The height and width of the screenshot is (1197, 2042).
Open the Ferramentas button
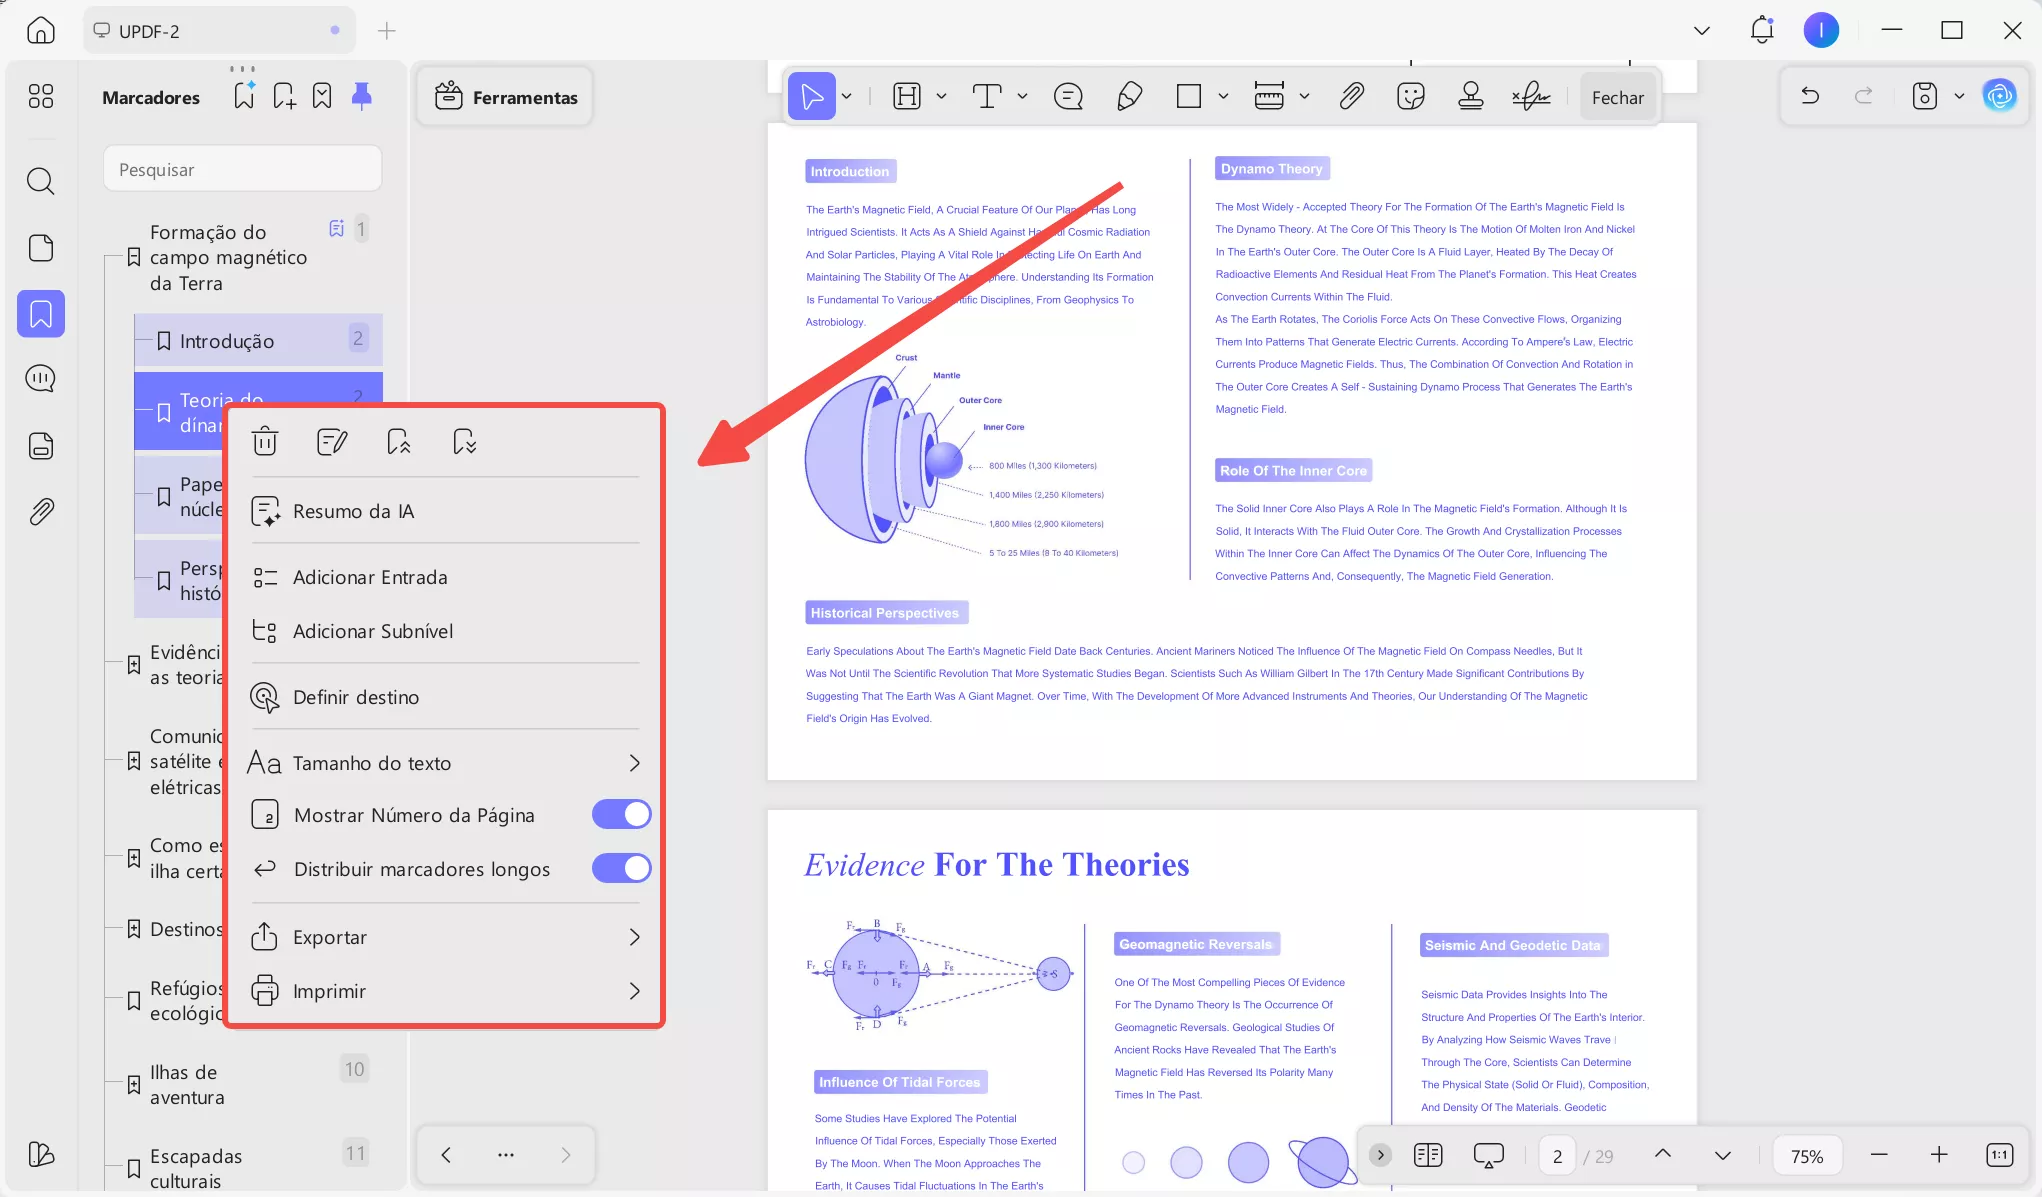[x=506, y=97]
